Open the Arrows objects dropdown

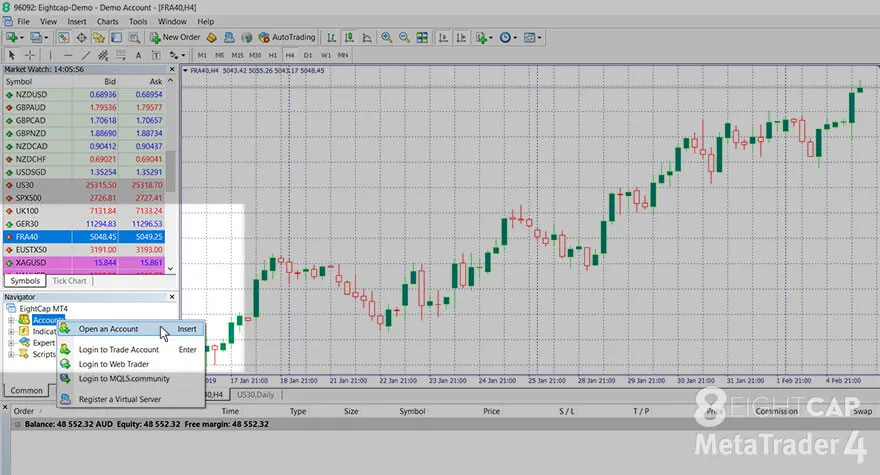(177, 55)
